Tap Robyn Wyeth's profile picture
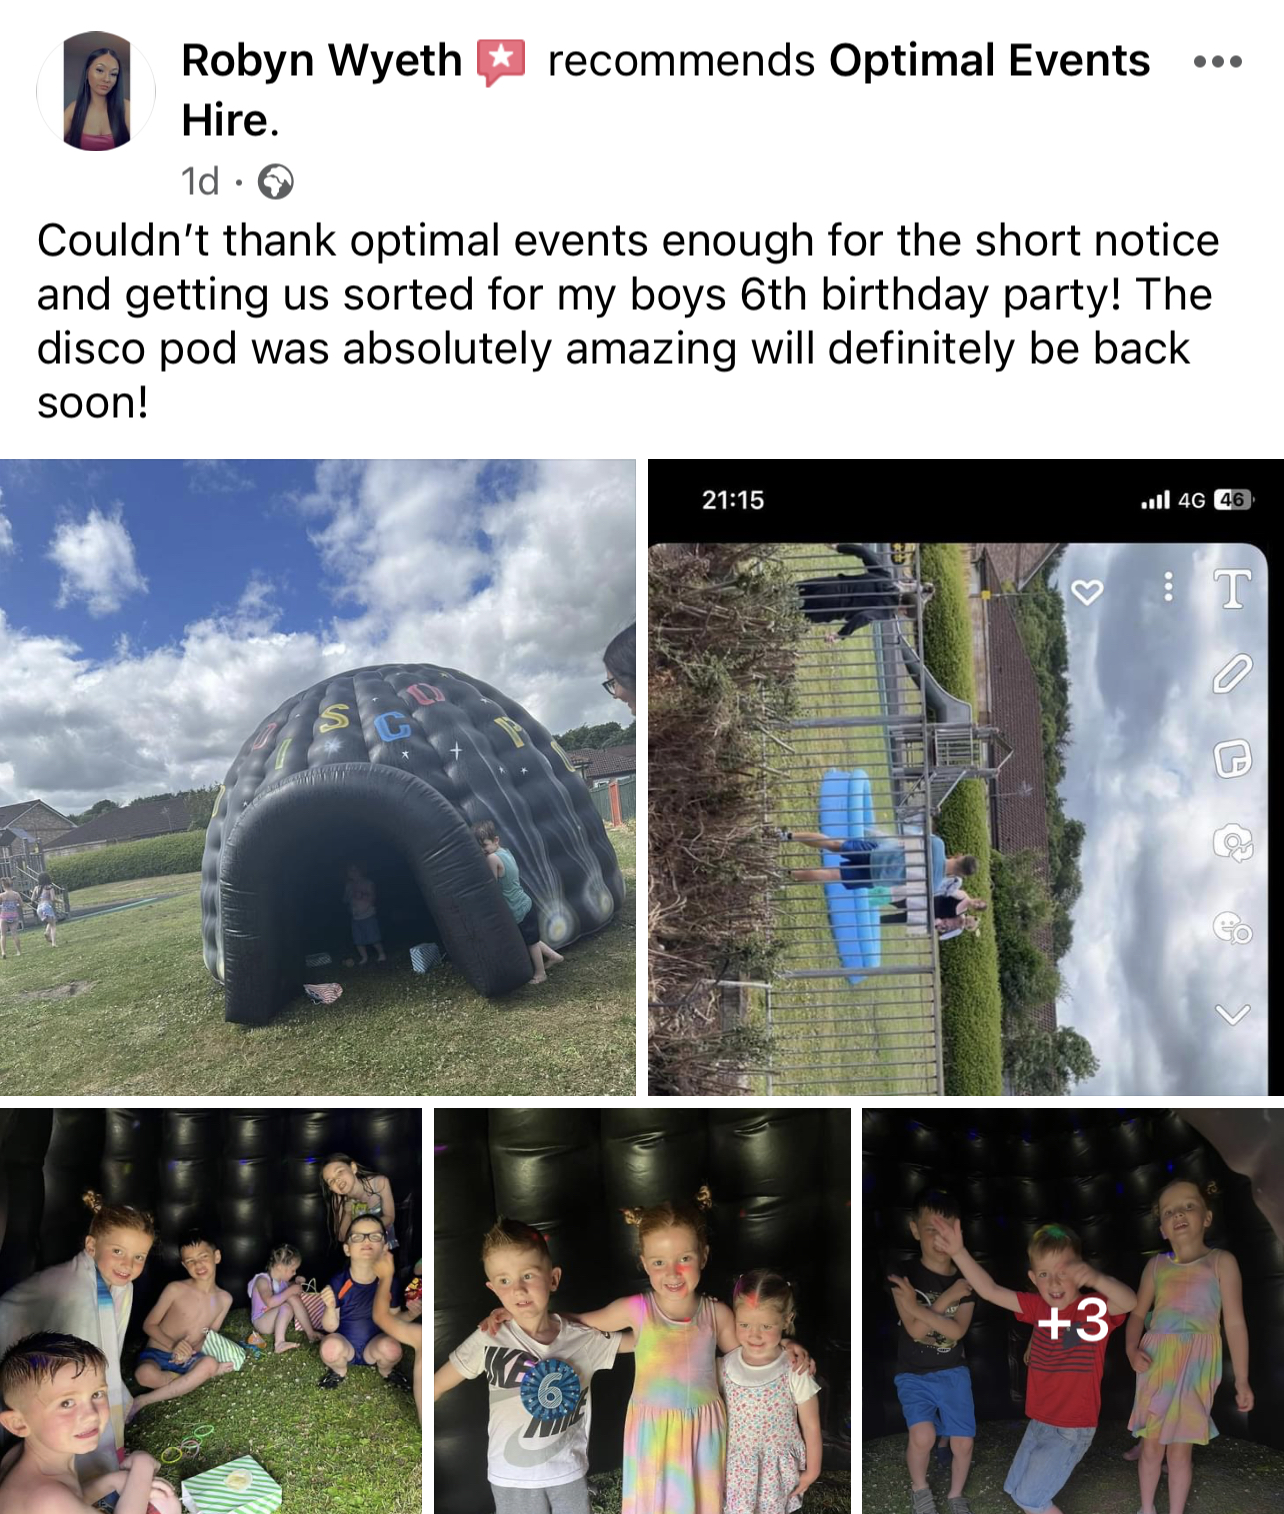This screenshot has width=1284, height=1514. coord(96,91)
